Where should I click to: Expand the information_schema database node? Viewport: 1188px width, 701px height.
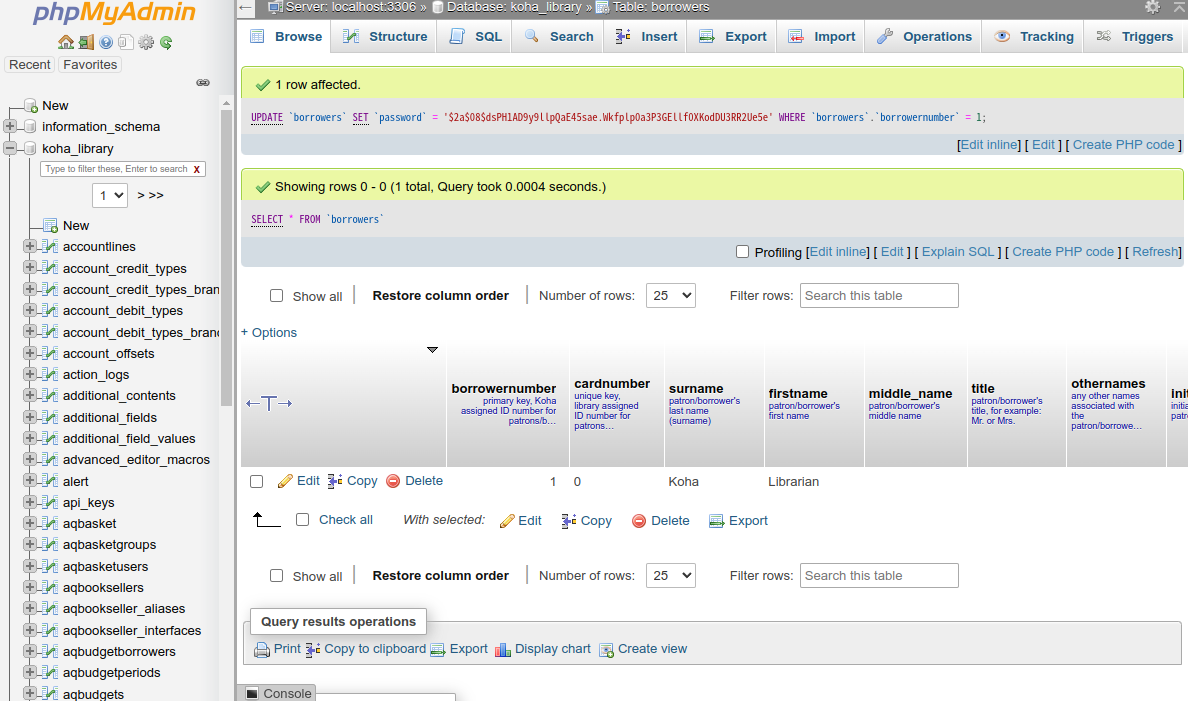click(10, 126)
